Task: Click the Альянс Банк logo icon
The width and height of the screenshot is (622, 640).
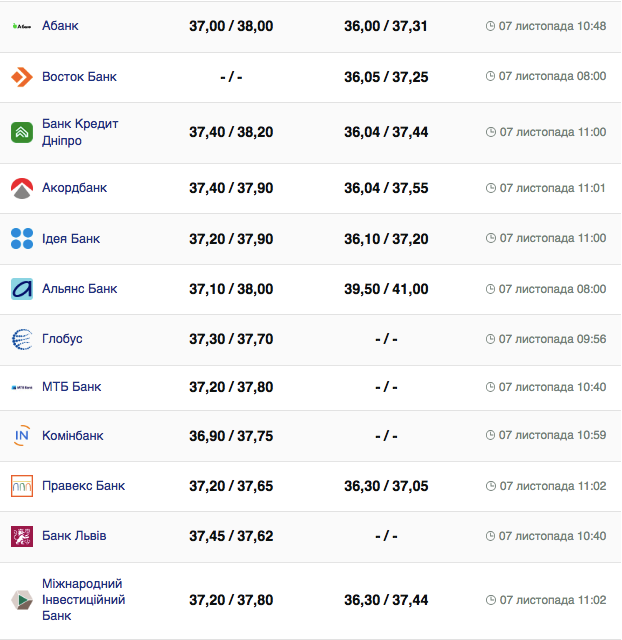Action: click(x=22, y=289)
